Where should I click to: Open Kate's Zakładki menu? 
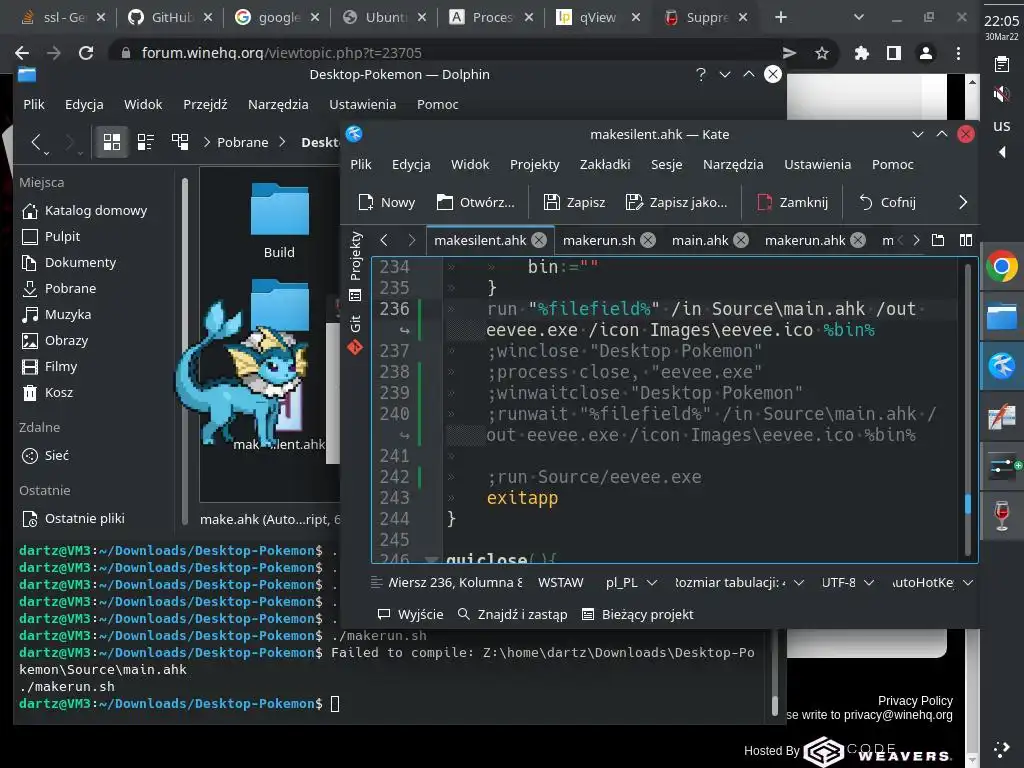click(605, 165)
